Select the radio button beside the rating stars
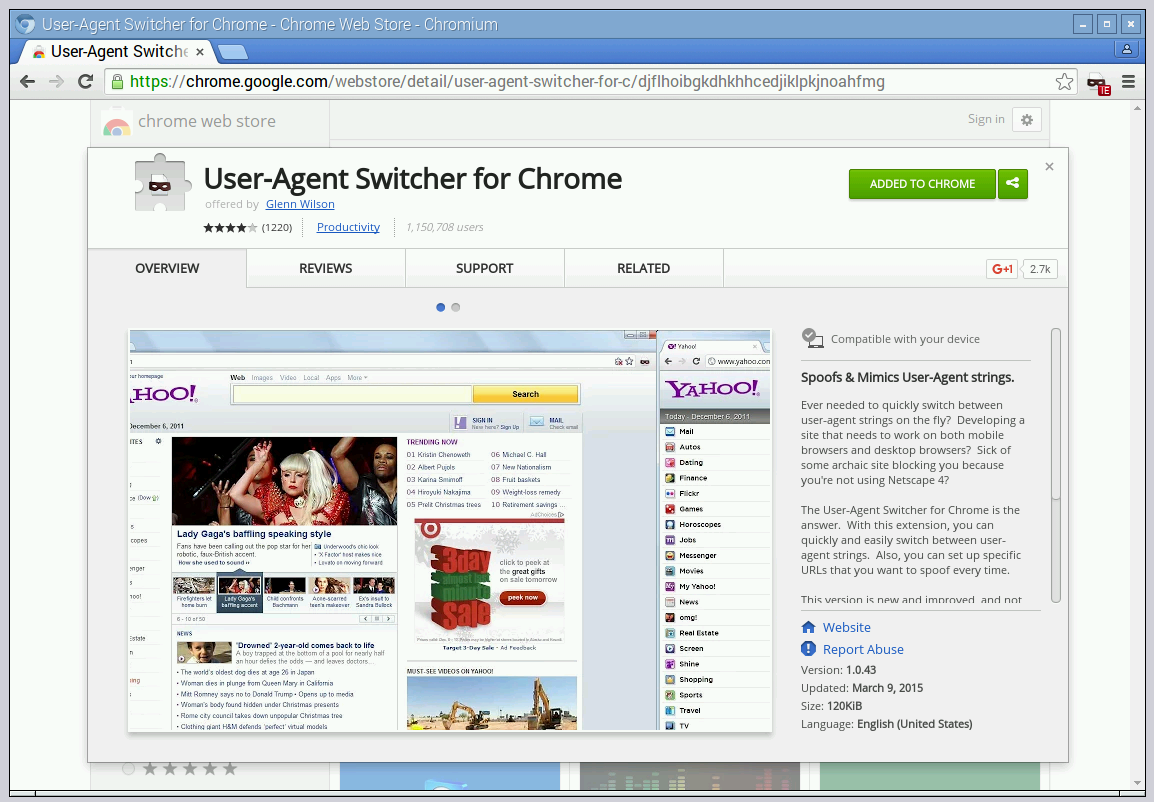The width and height of the screenshot is (1154, 802). (129, 769)
